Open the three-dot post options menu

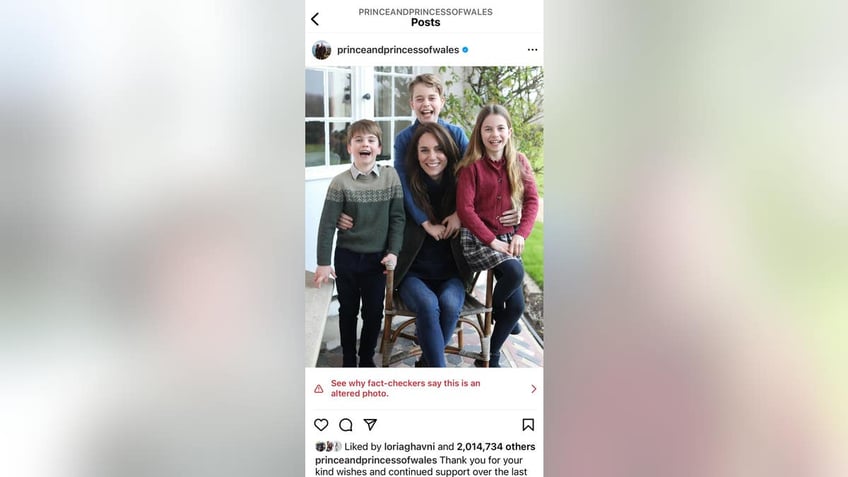[532, 50]
